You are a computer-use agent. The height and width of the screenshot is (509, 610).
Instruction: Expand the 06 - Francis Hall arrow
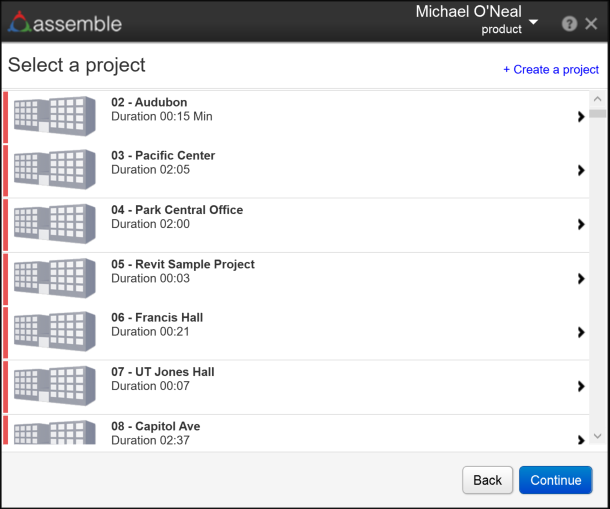(x=581, y=333)
